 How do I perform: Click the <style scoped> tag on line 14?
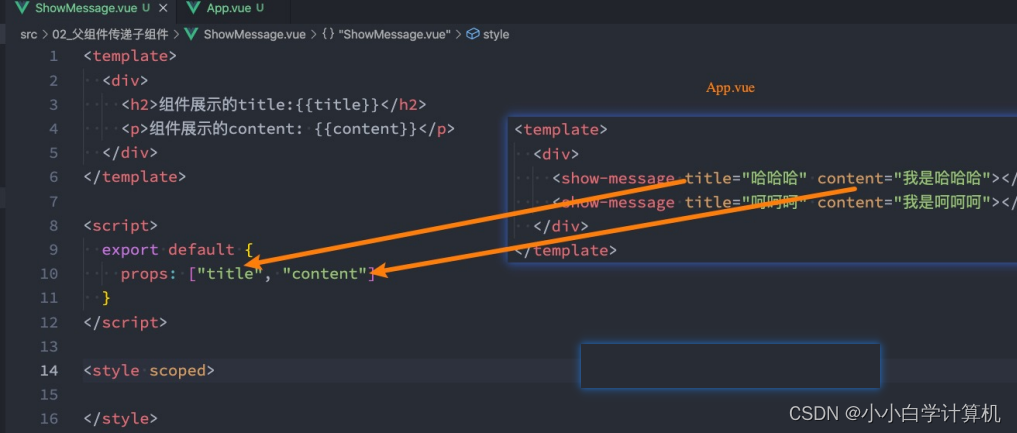[149, 371]
